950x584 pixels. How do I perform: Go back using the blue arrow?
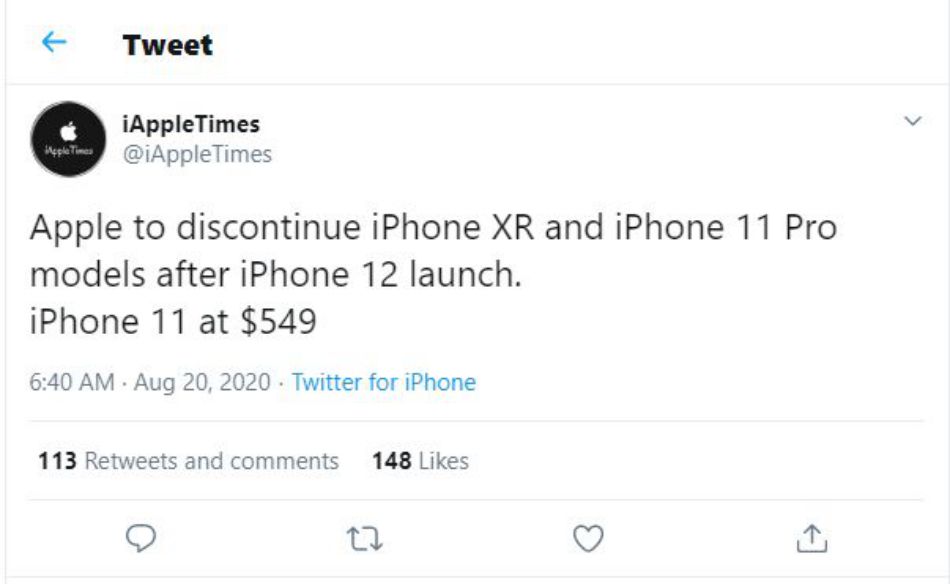coord(54,42)
